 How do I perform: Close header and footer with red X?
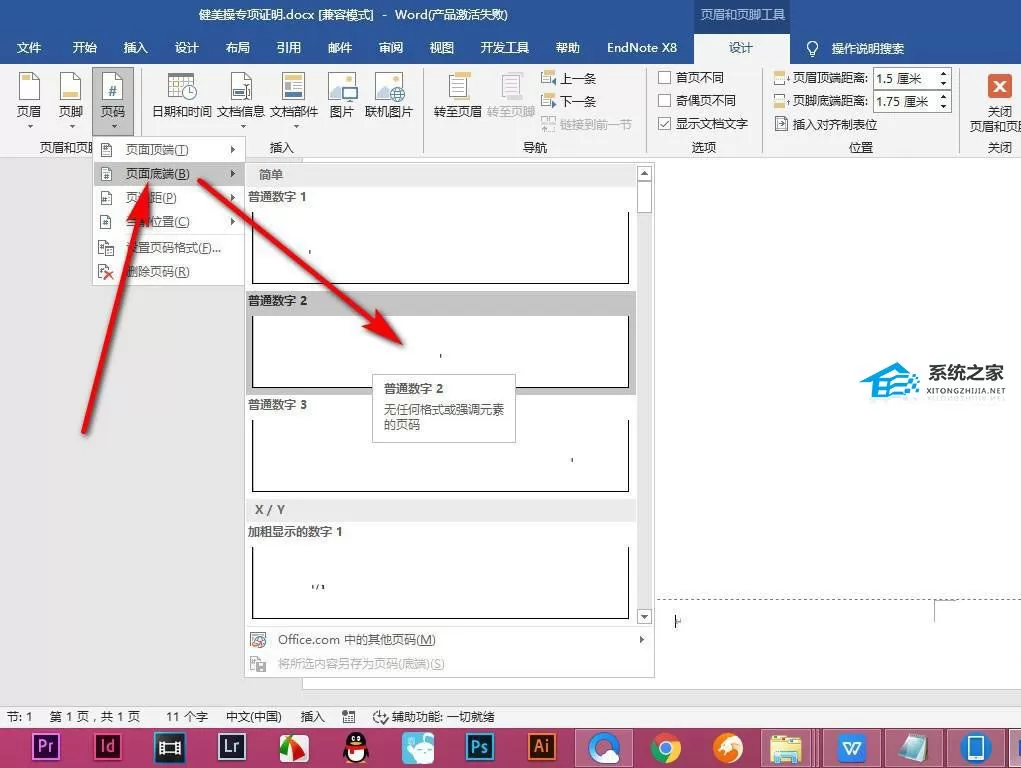[999, 87]
